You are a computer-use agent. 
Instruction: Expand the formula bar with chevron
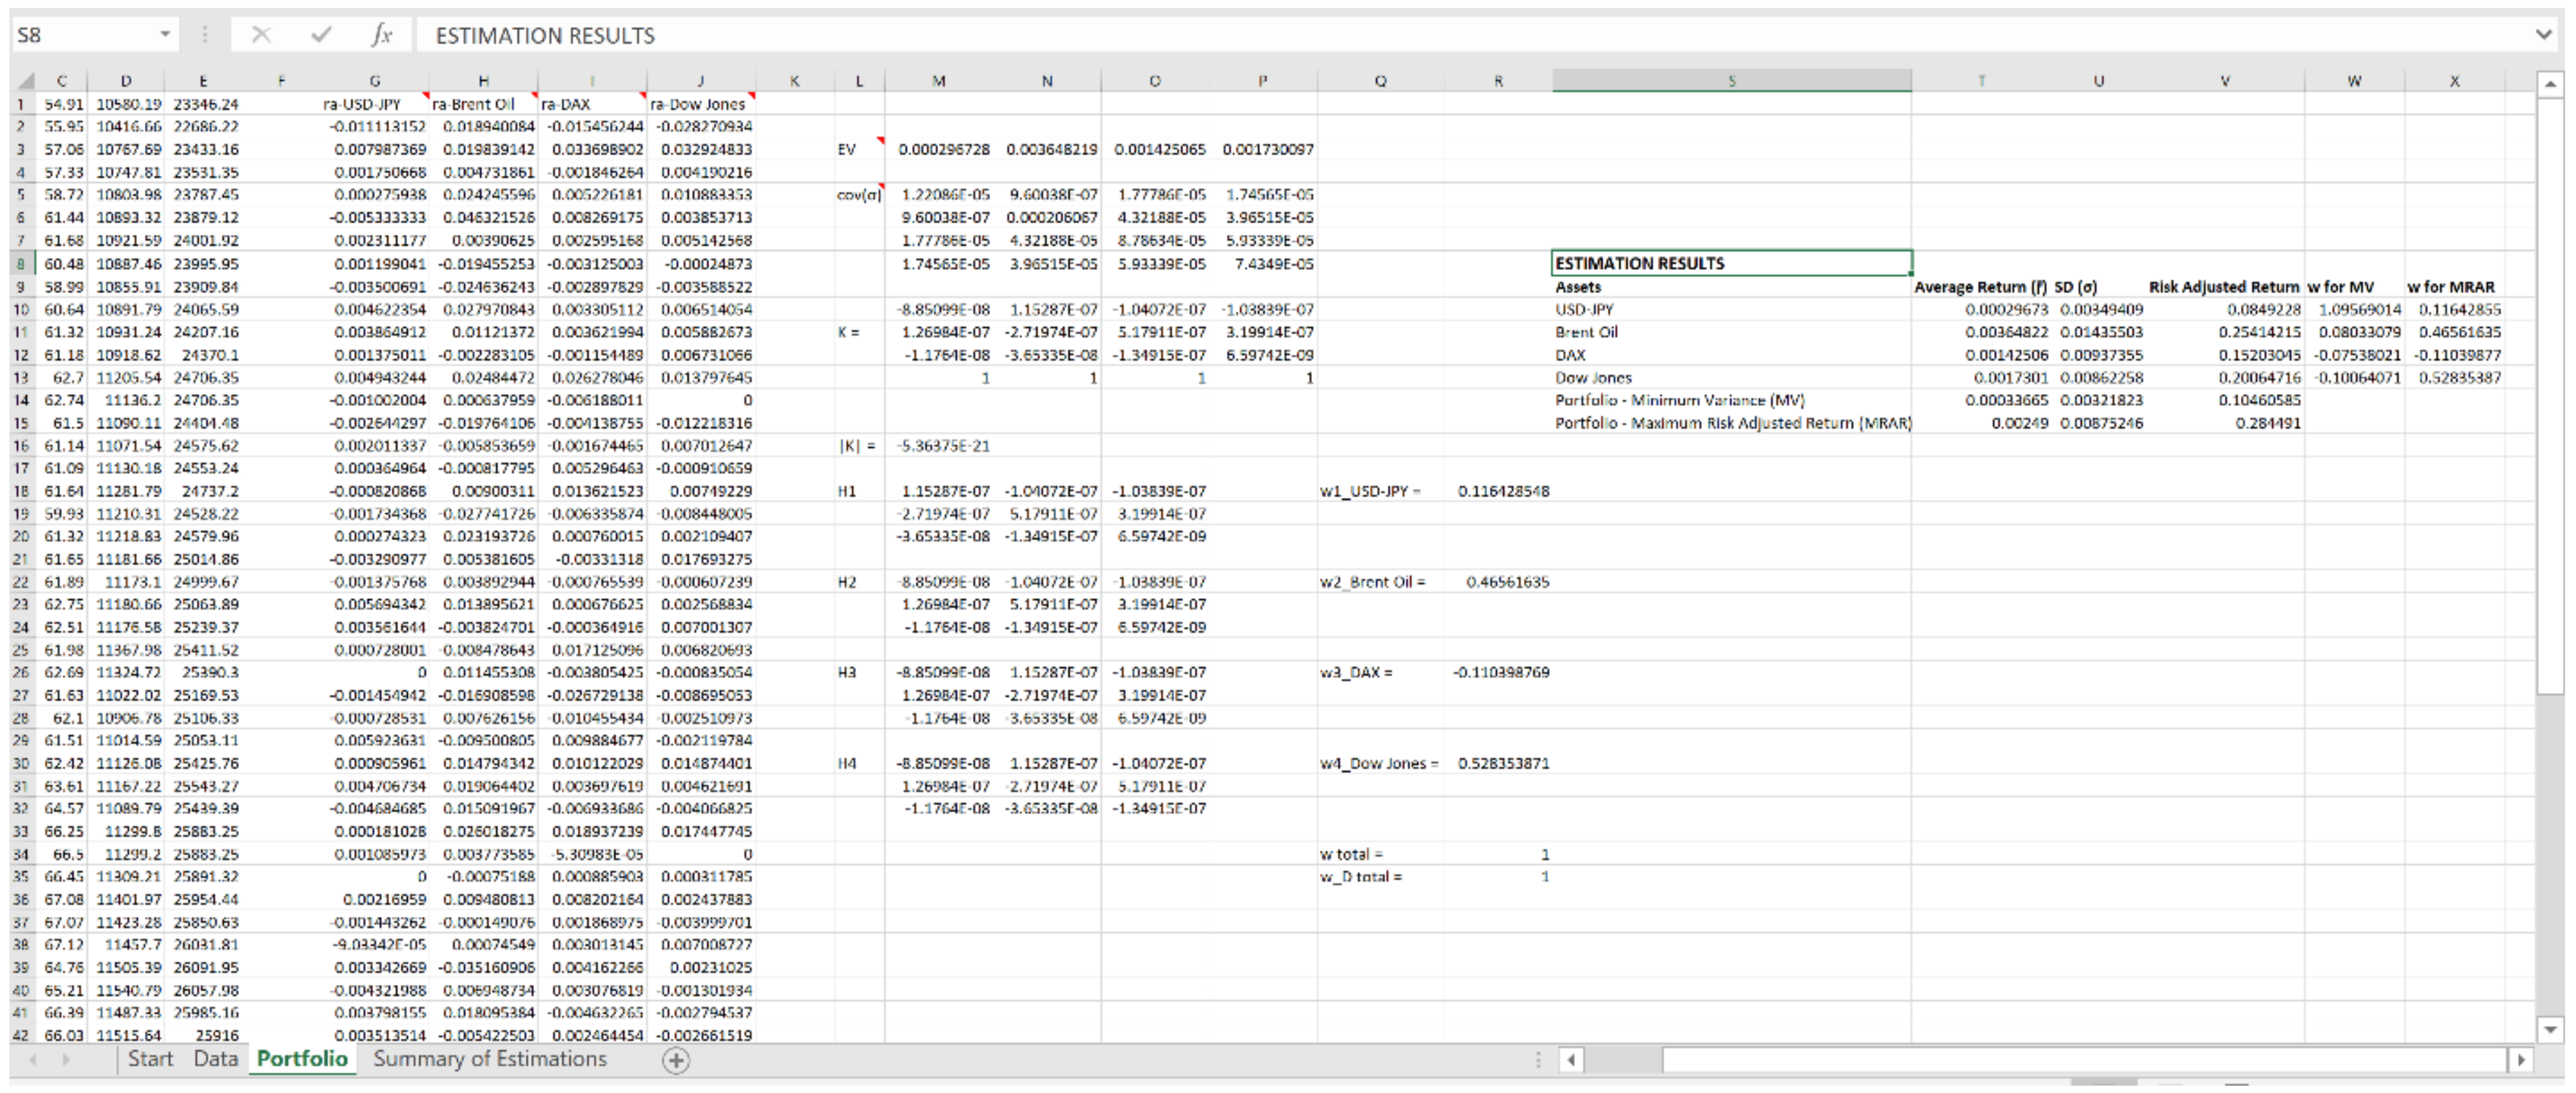2544,35
